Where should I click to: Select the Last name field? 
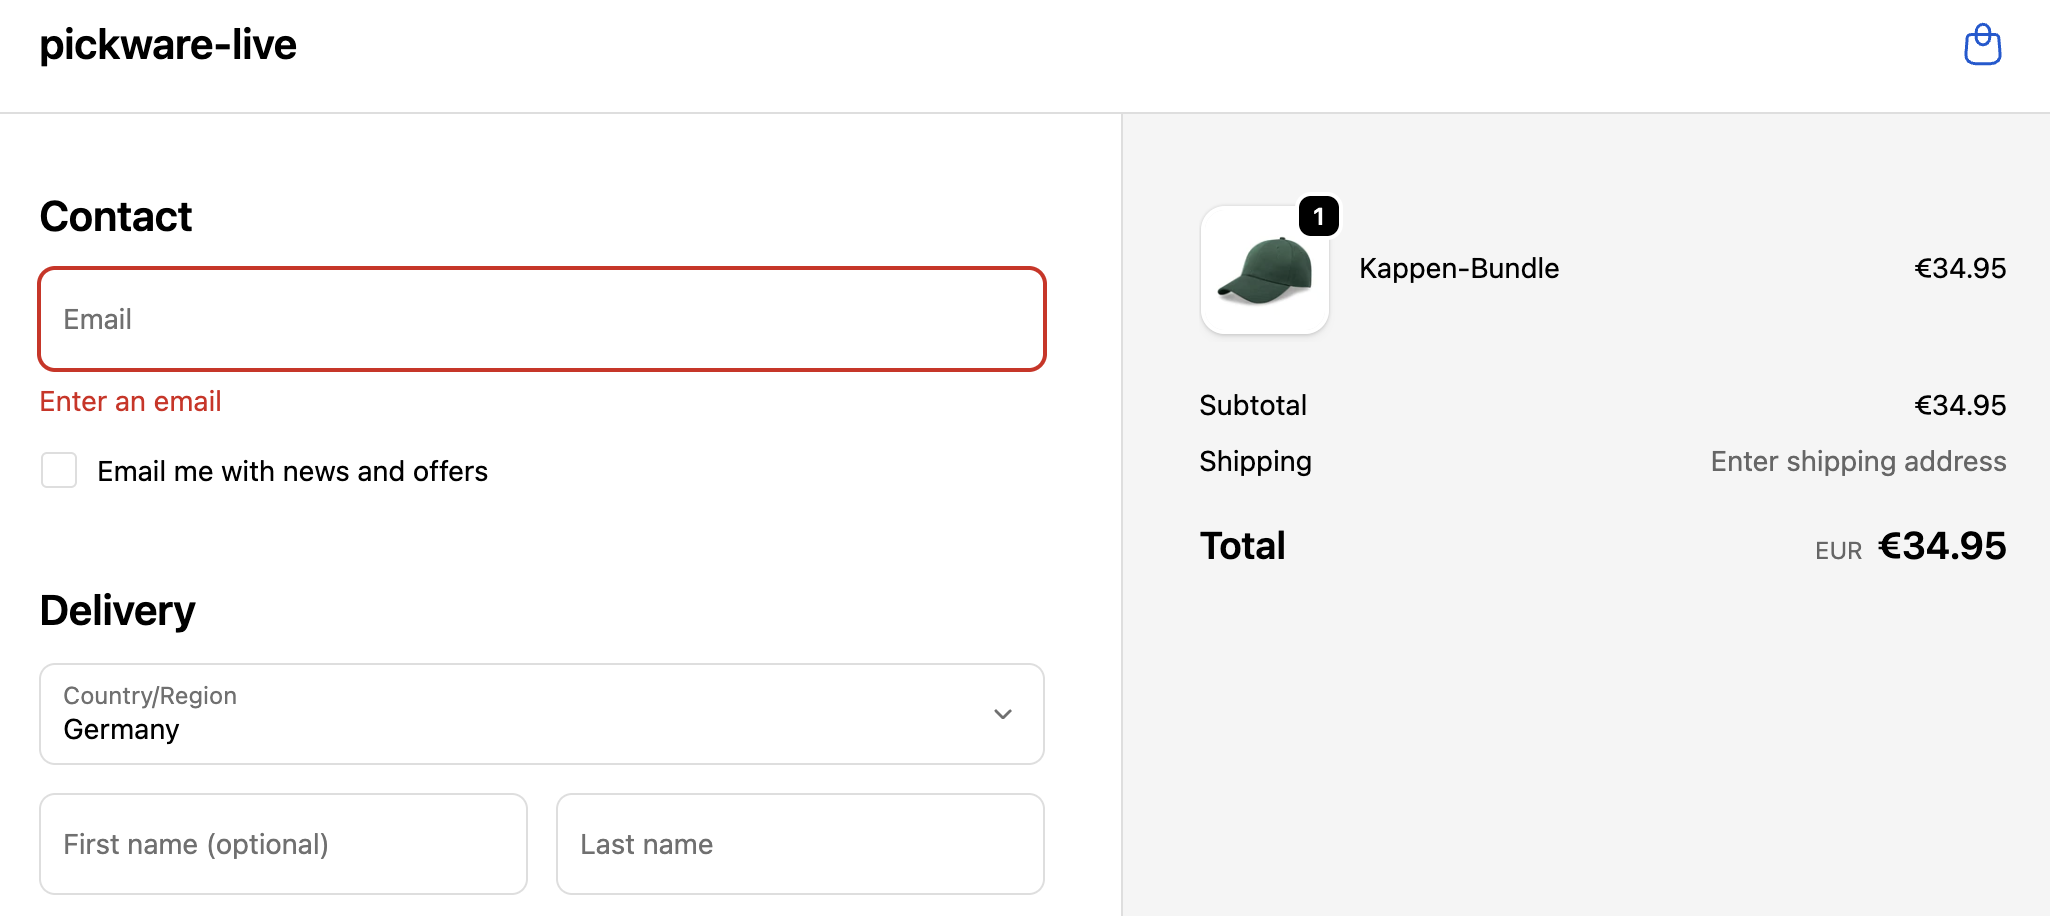tap(800, 844)
